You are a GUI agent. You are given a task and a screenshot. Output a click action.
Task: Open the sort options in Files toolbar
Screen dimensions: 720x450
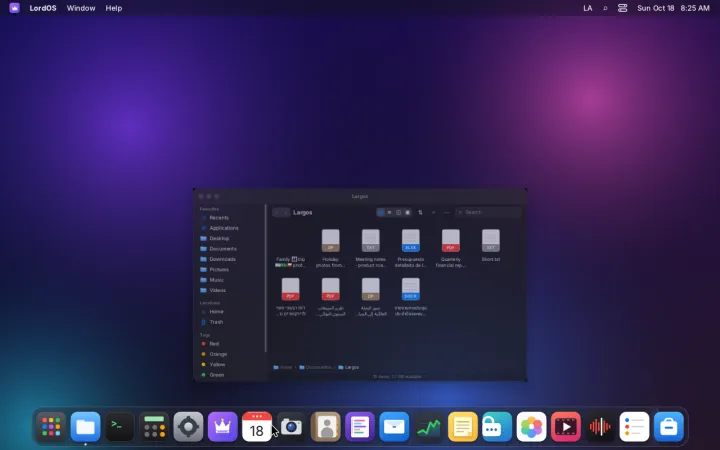coord(420,212)
